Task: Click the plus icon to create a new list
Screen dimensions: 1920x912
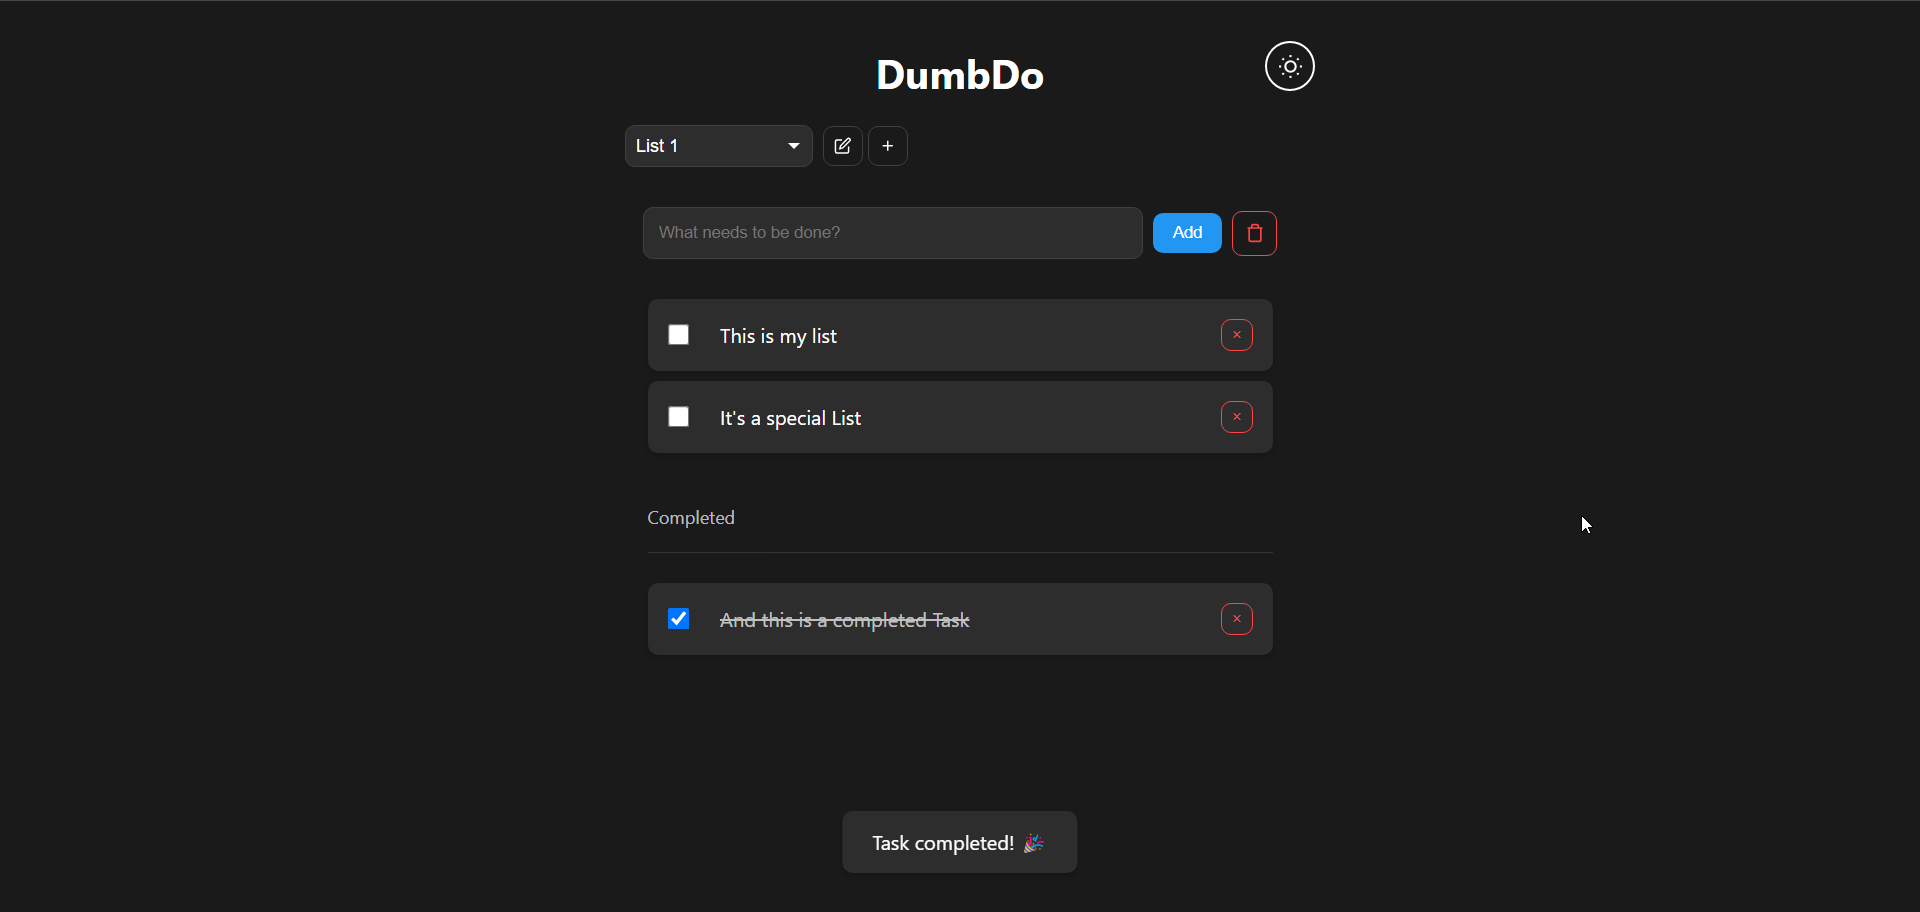Action: [x=888, y=146]
